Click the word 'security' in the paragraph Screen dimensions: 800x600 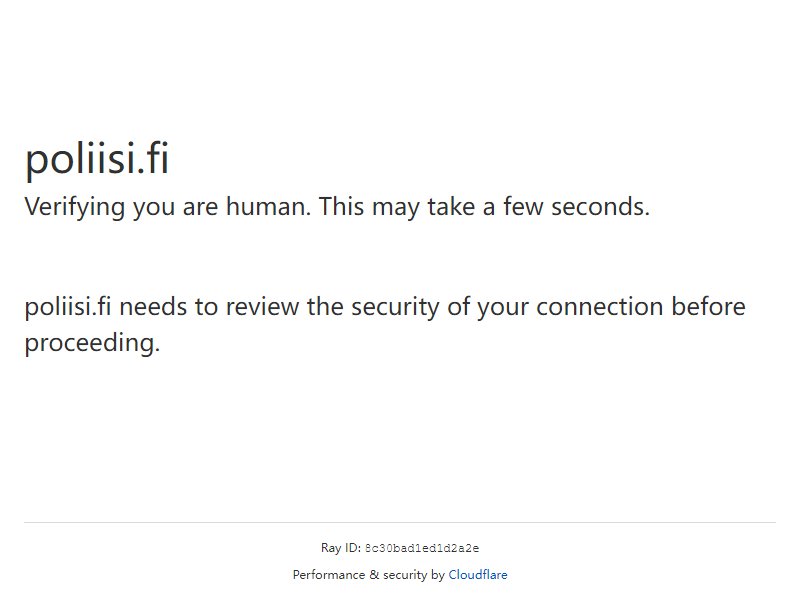(x=395, y=307)
